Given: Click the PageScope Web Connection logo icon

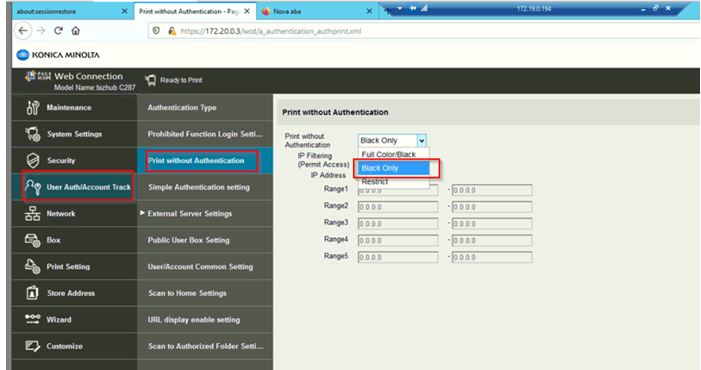Looking at the screenshot, I should (38, 76).
